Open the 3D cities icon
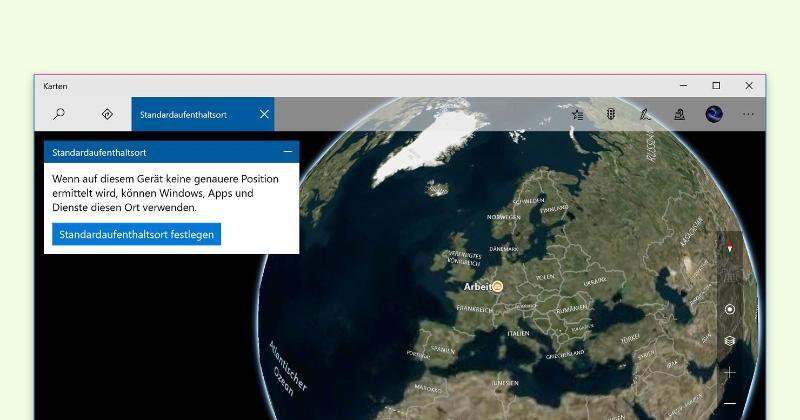This screenshot has height=420, width=800. (x=680, y=114)
